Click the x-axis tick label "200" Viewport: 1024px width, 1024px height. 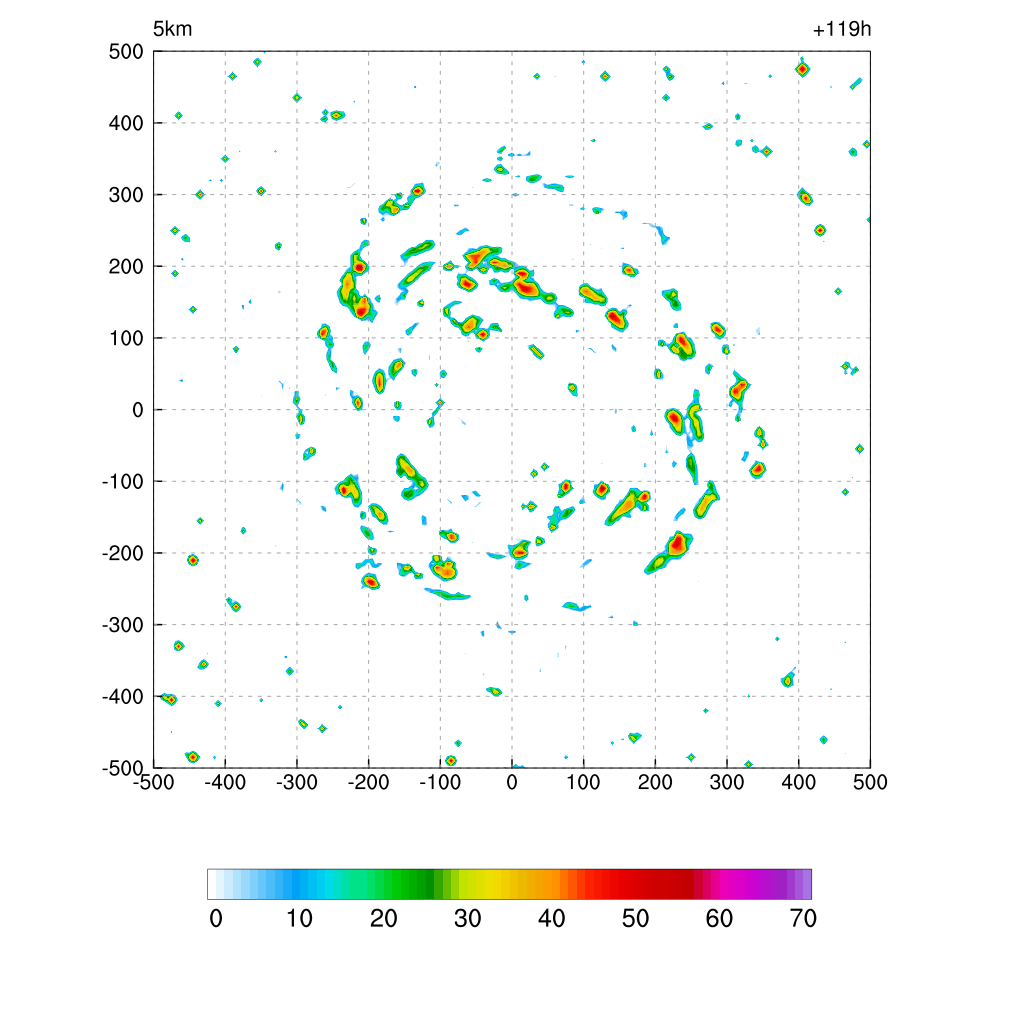pyautogui.click(x=655, y=782)
